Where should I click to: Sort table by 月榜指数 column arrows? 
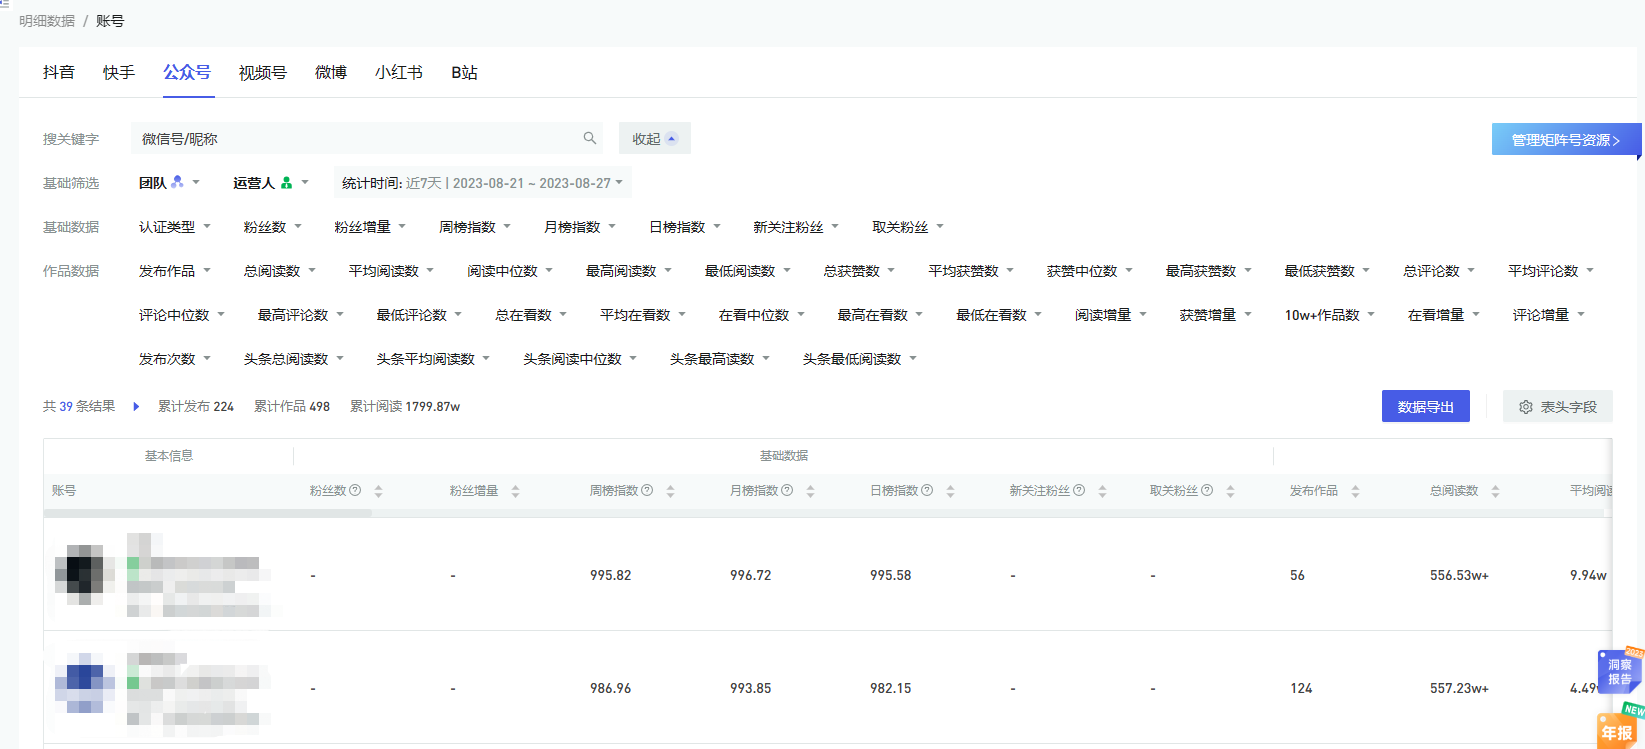click(810, 491)
